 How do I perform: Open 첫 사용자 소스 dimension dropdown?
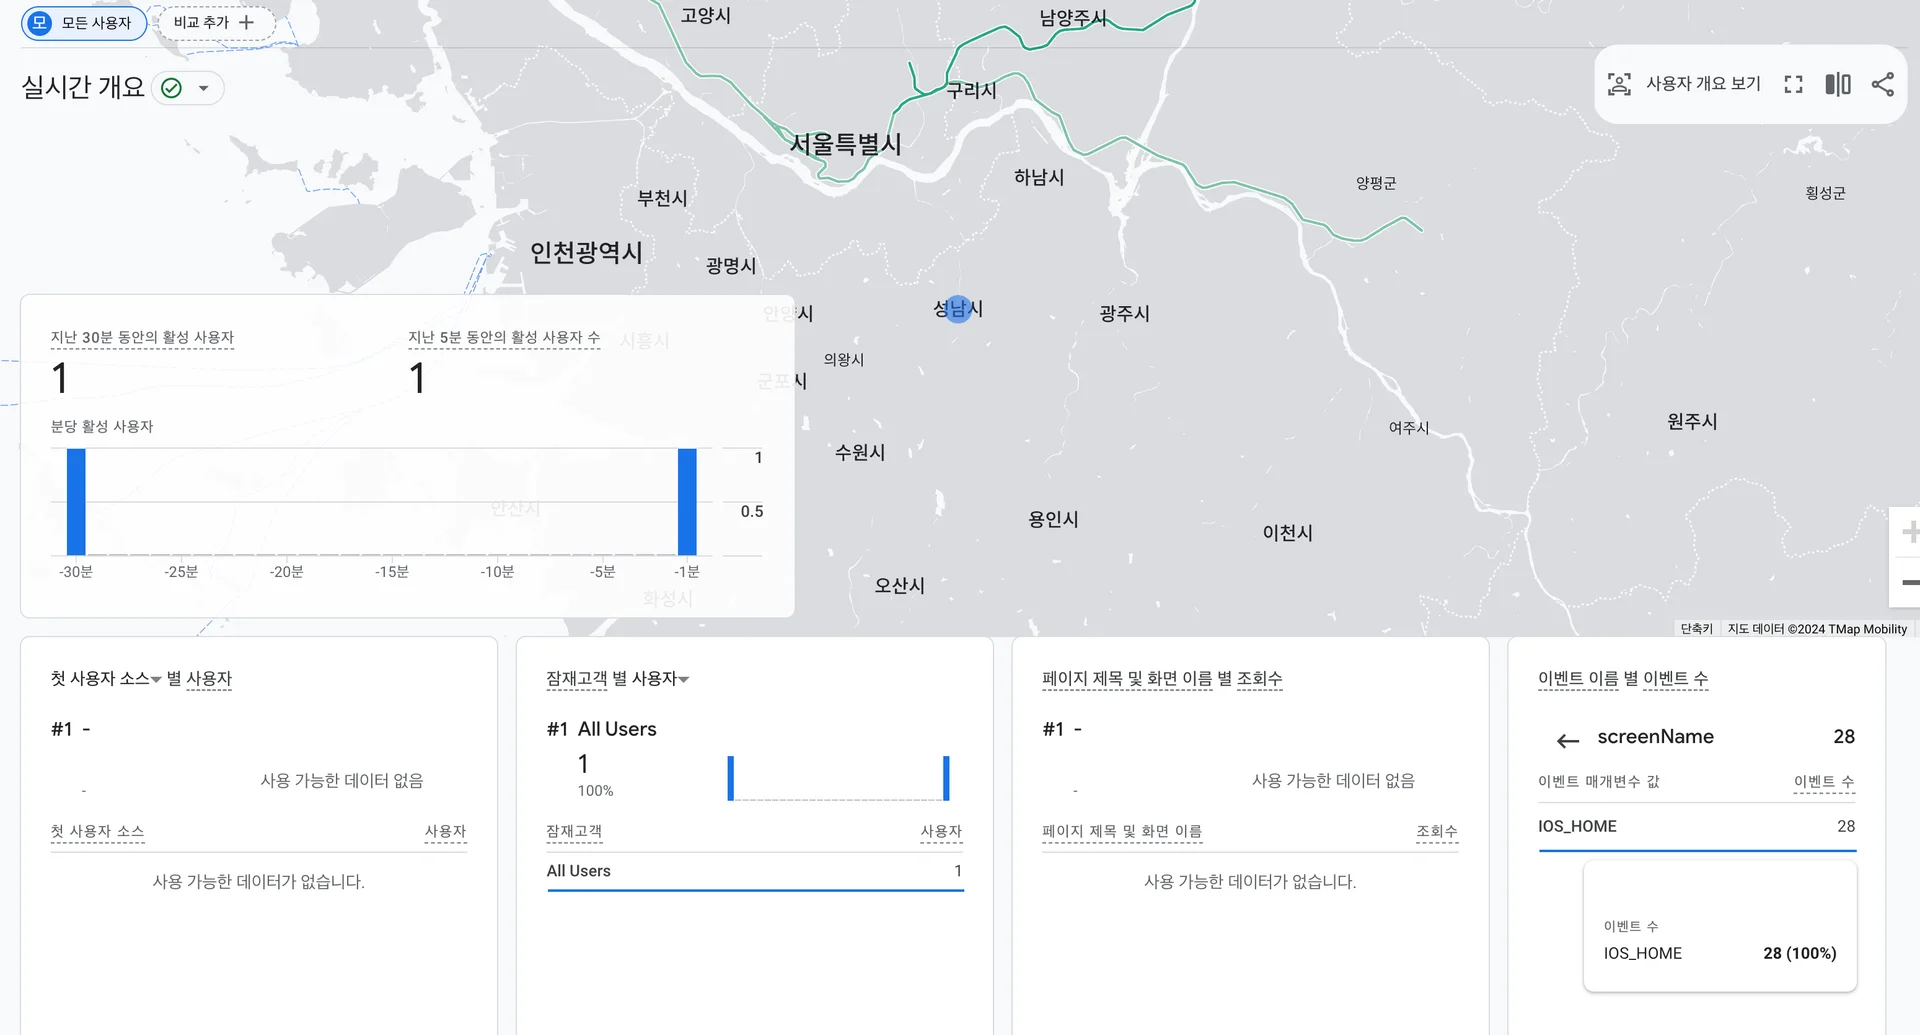(x=156, y=680)
